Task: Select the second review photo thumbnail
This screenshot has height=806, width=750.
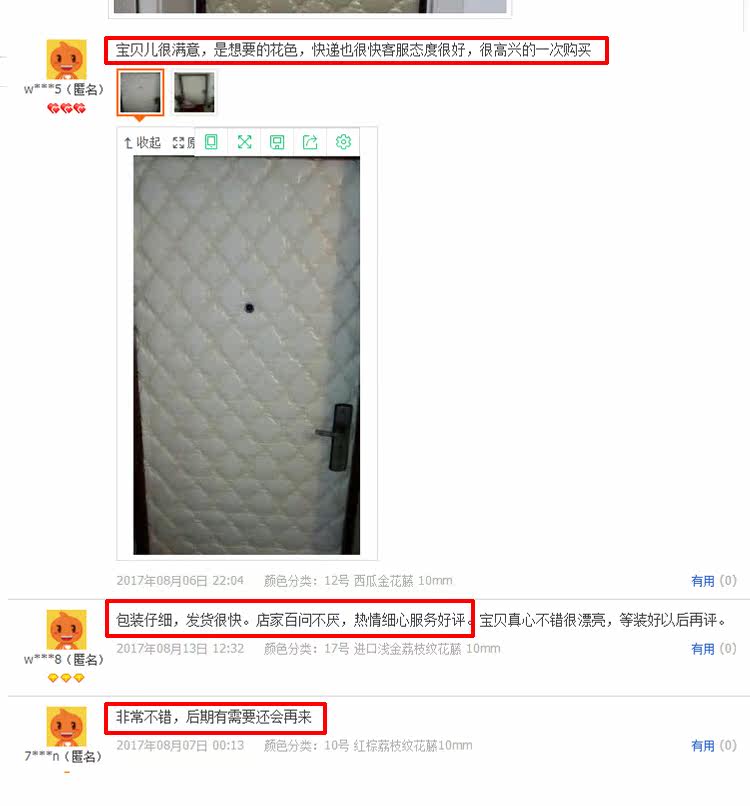Action: coord(194,93)
